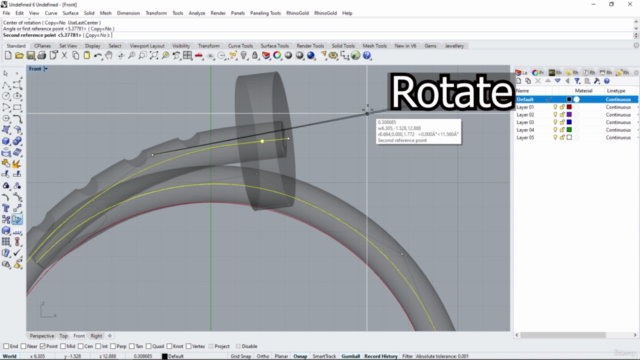Click the Help question mark in Standard toolbar

pos(367,56)
